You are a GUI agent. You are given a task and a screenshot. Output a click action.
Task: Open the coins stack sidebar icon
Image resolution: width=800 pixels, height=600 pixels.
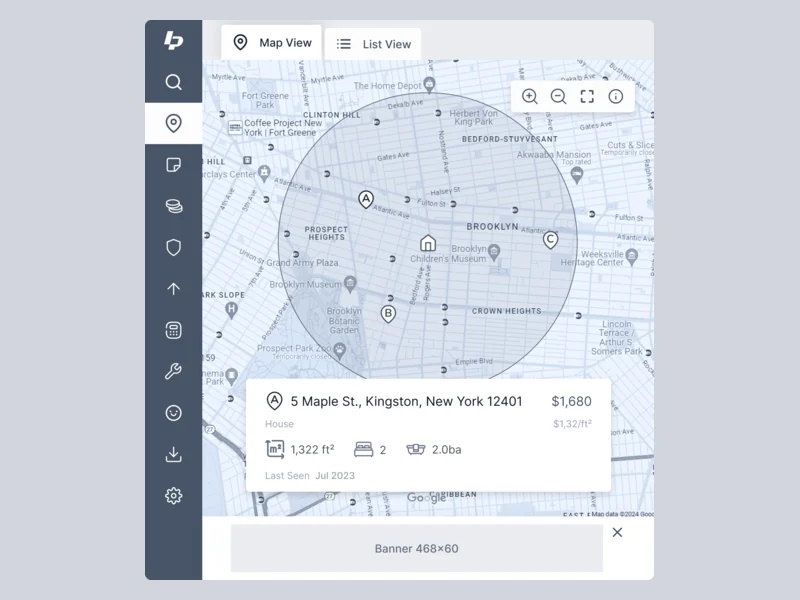(174, 206)
